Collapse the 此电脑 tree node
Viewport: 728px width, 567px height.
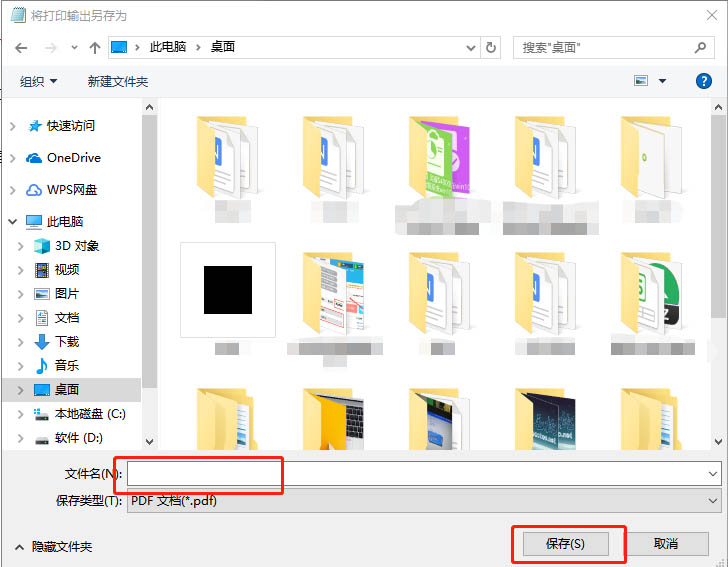click(12, 222)
